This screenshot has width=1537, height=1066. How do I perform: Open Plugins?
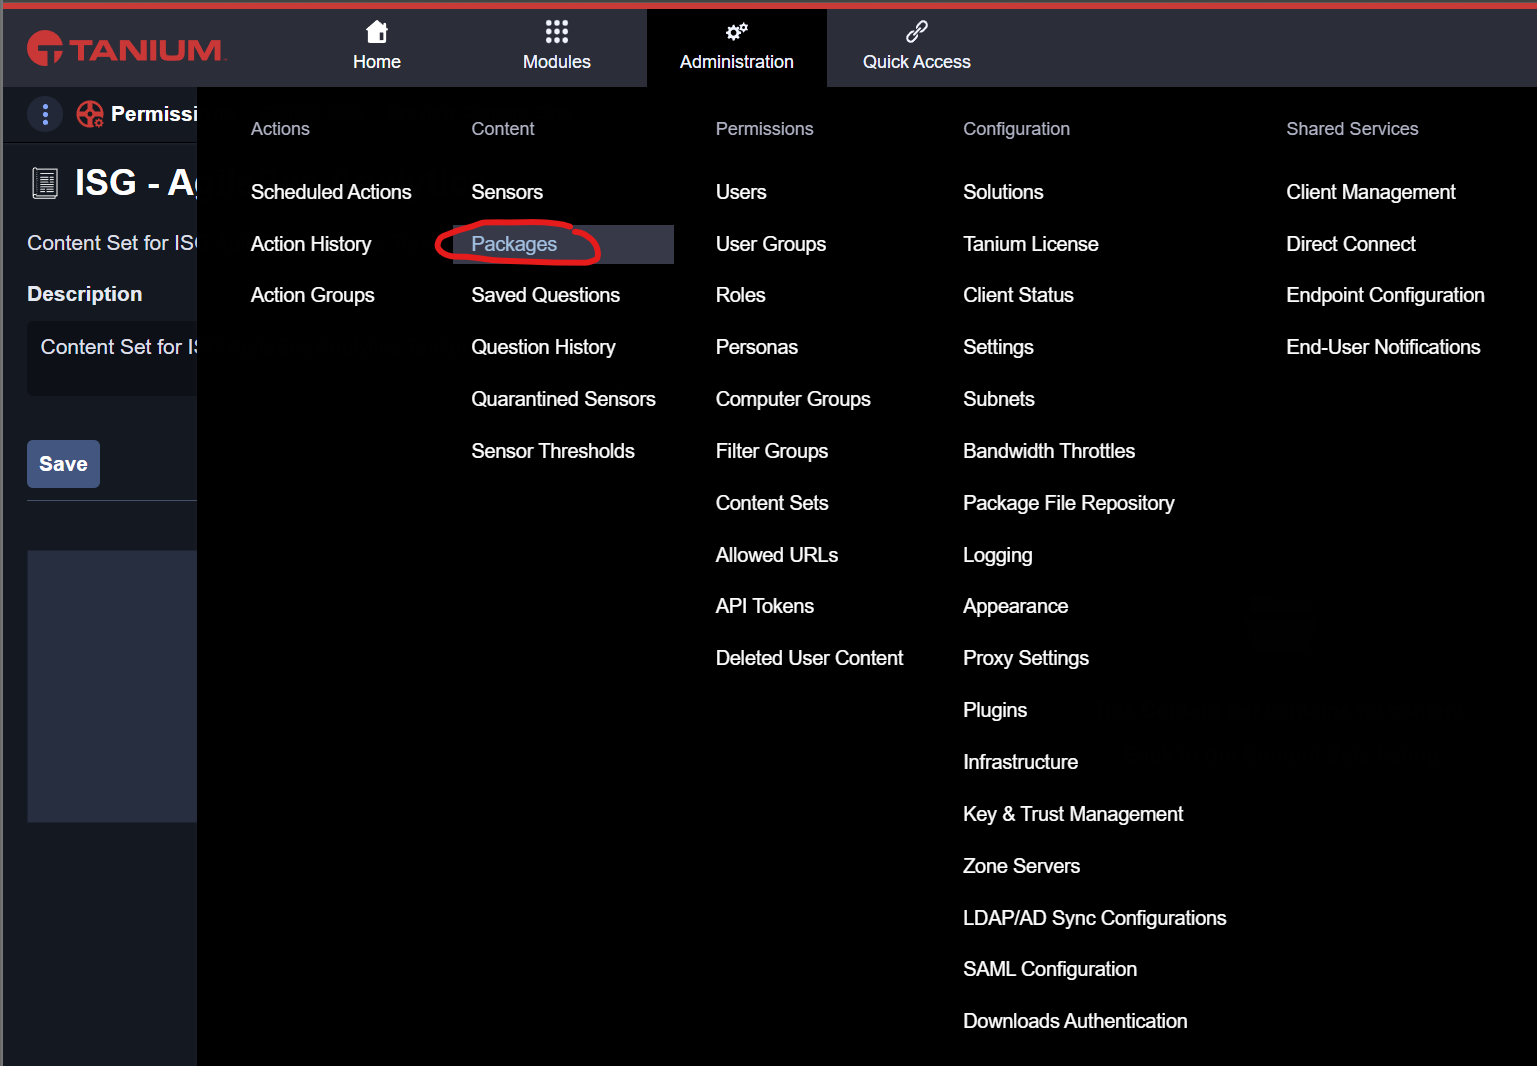(x=995, y=710)
